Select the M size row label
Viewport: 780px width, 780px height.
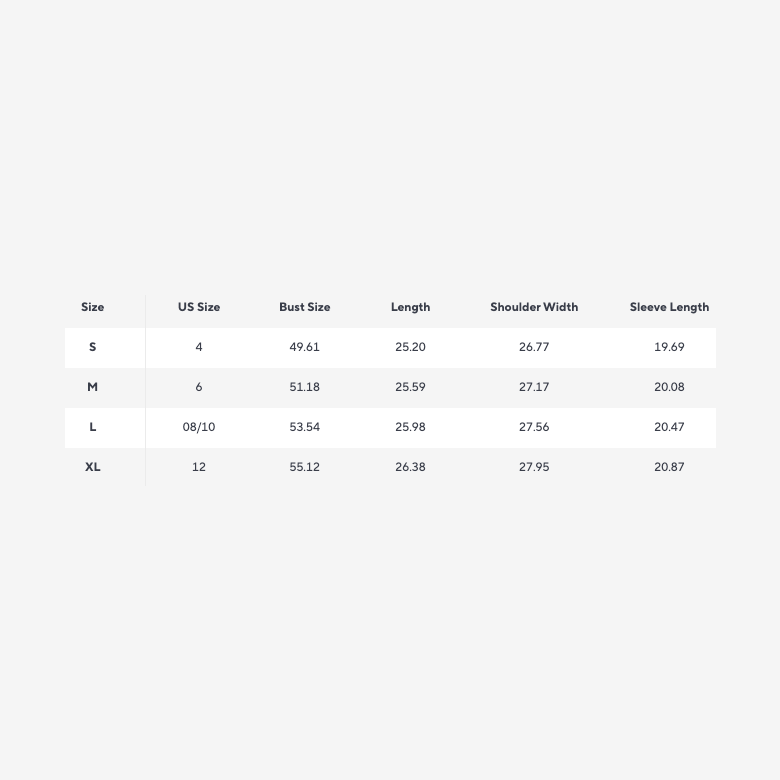[x=93, y=387]
